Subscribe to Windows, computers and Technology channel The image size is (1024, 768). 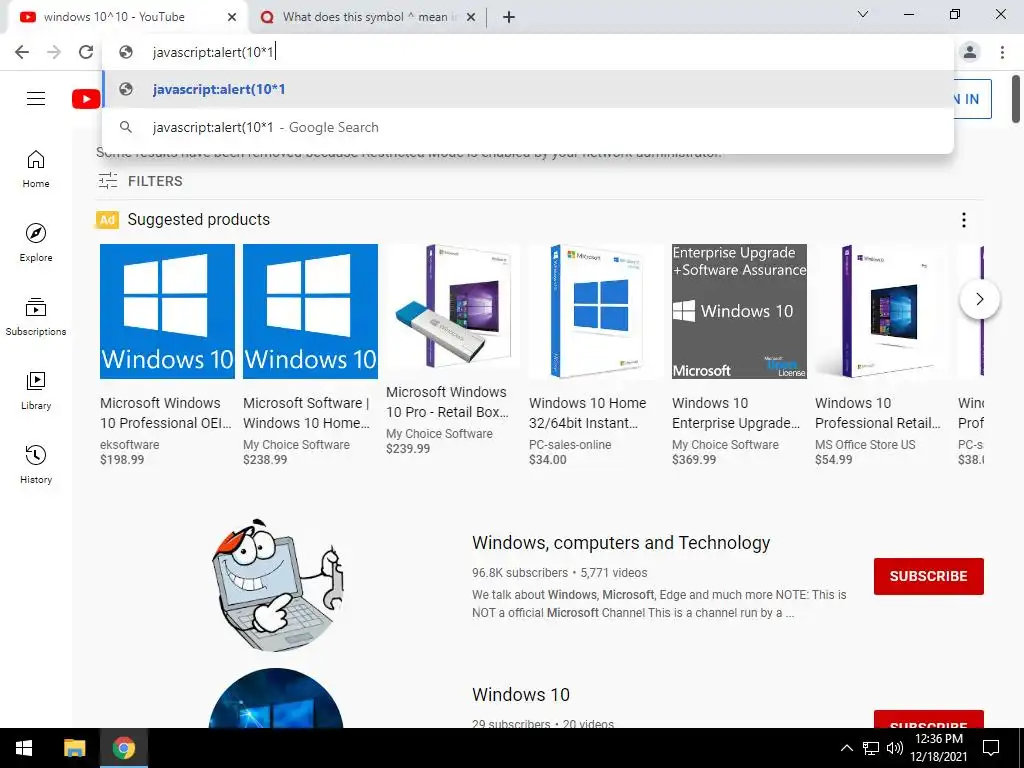coord(929,576)
